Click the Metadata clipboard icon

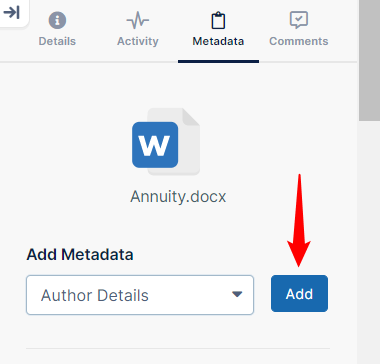(x=218, y=20)
